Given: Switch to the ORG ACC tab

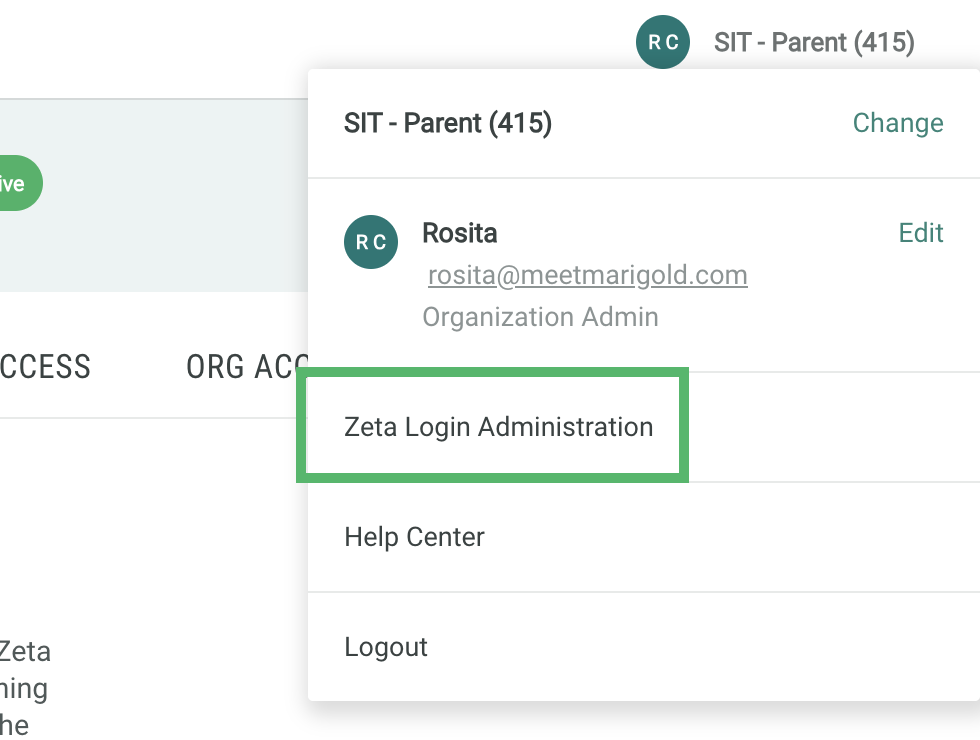Looking at the screenshot, I should [245, 367].
